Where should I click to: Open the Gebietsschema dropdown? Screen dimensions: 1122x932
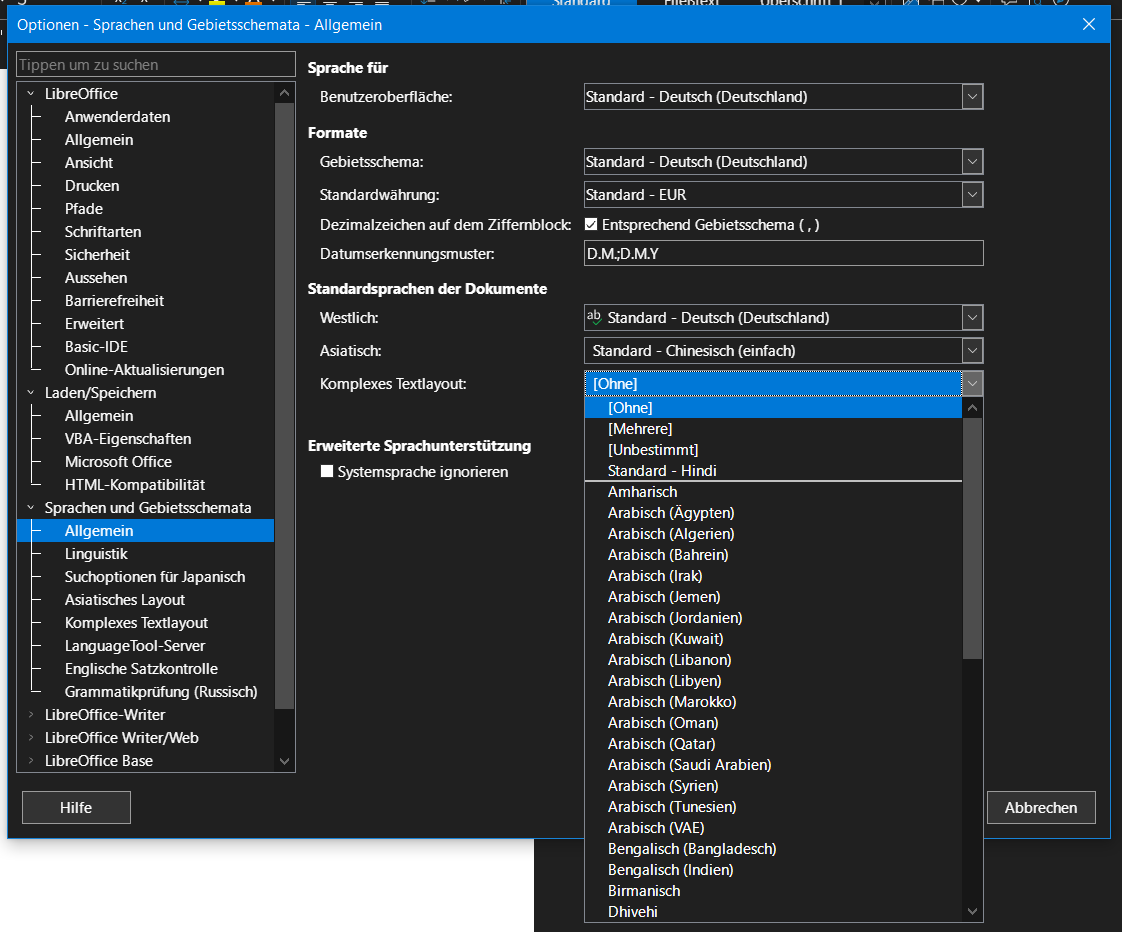(x=972, y=162)
